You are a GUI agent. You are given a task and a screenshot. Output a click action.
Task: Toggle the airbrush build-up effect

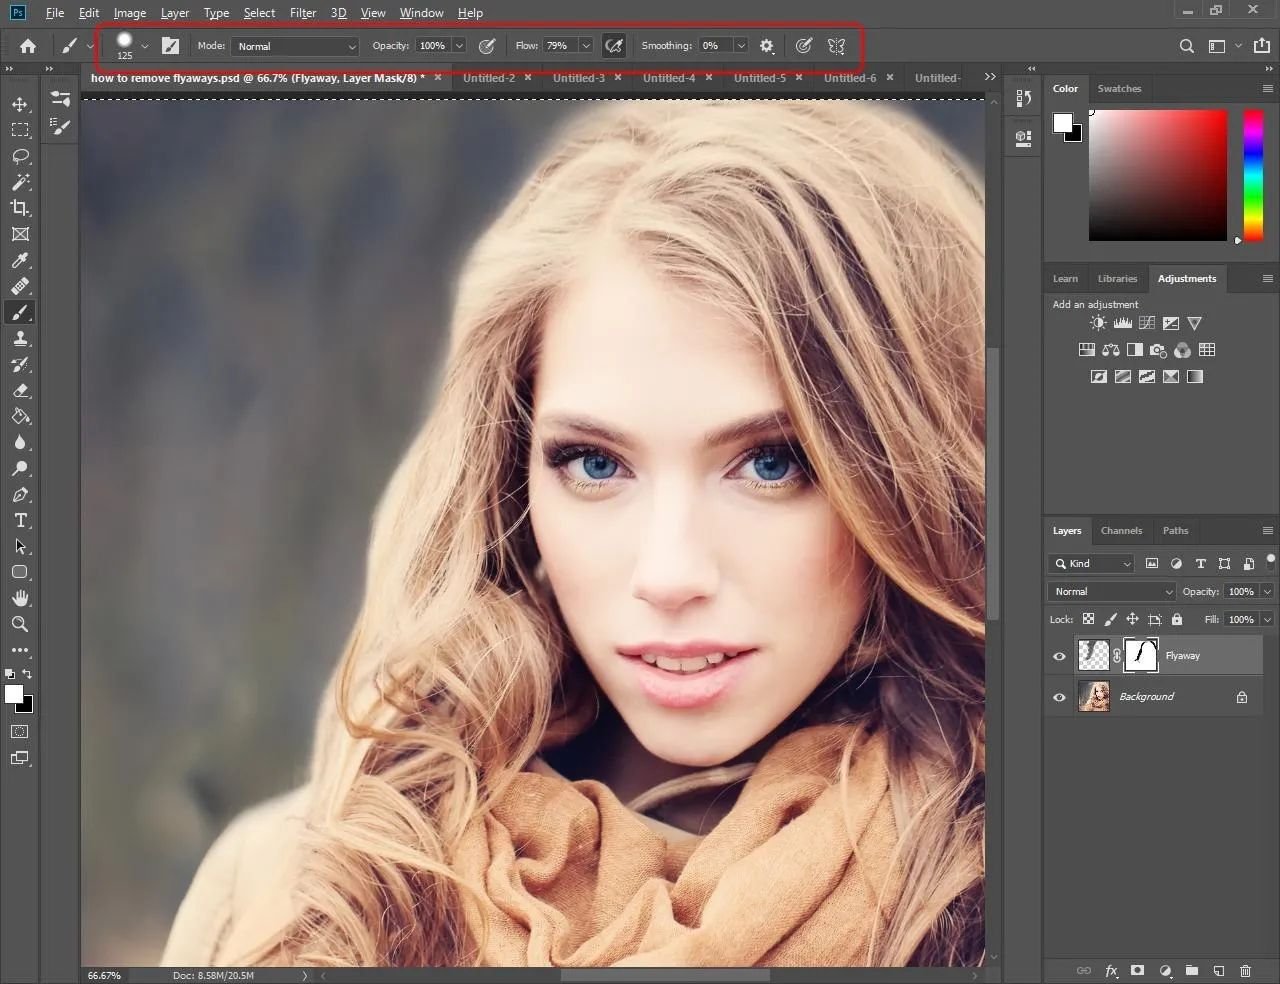click(614, 46)
